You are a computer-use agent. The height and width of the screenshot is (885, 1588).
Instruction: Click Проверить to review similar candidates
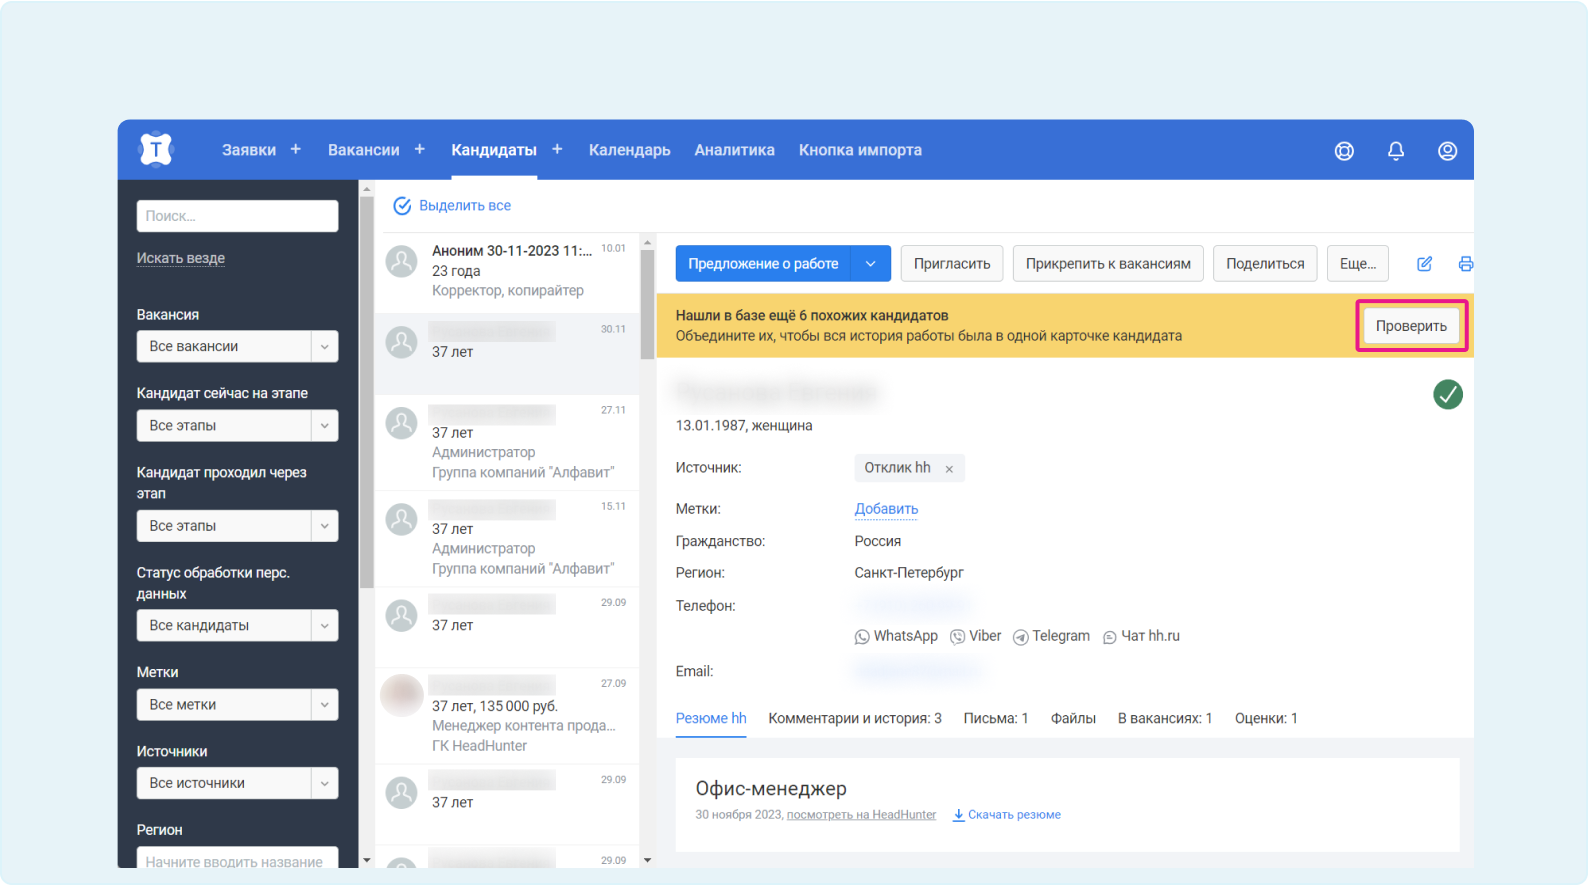[x=1411, y=326]
